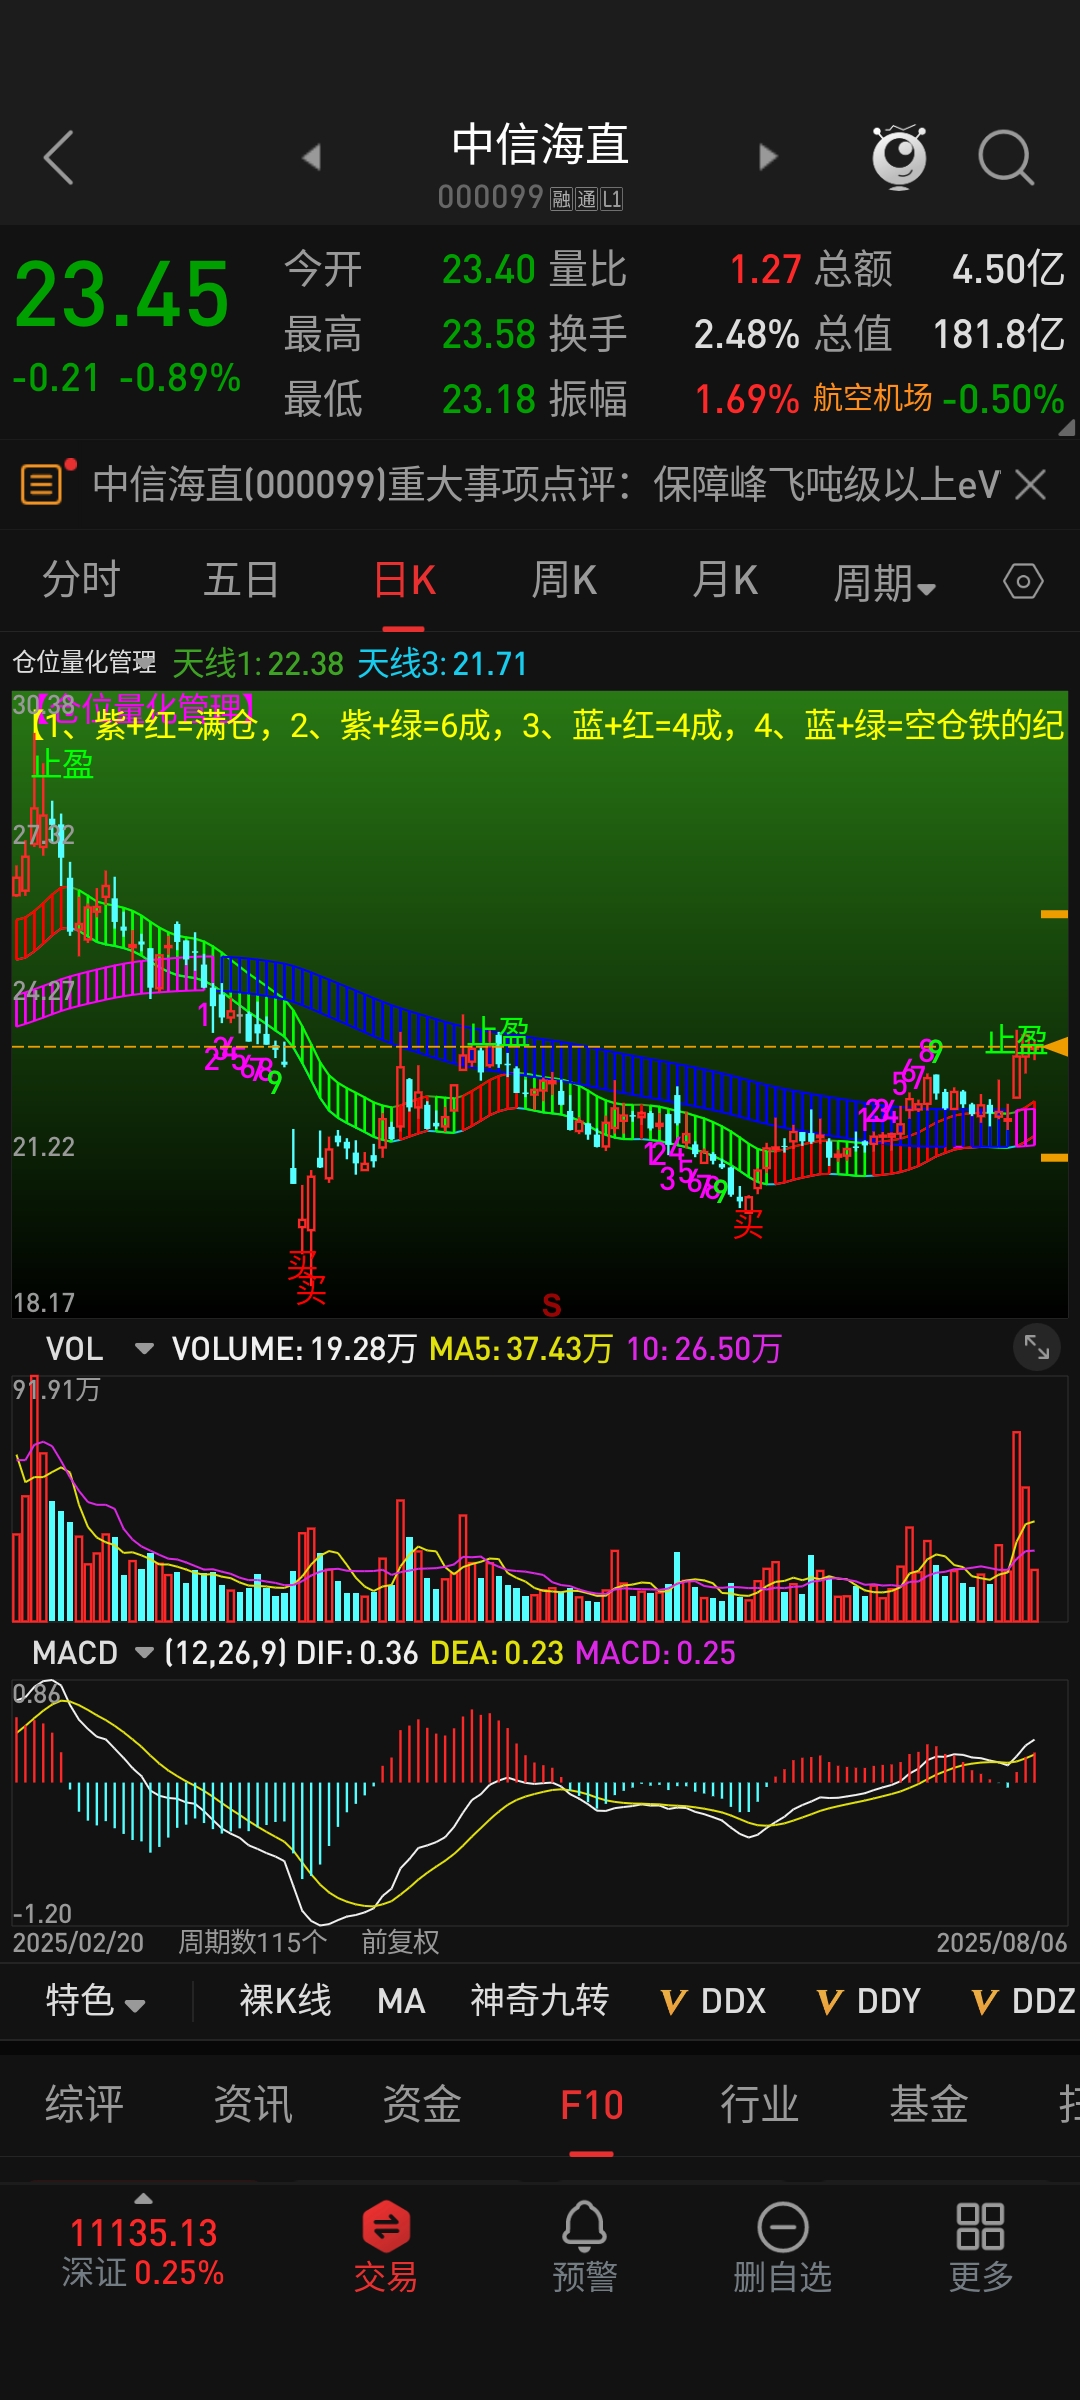
Task: Read the 中信海直 重大事项点评 headline
Action: click(546, 485)
